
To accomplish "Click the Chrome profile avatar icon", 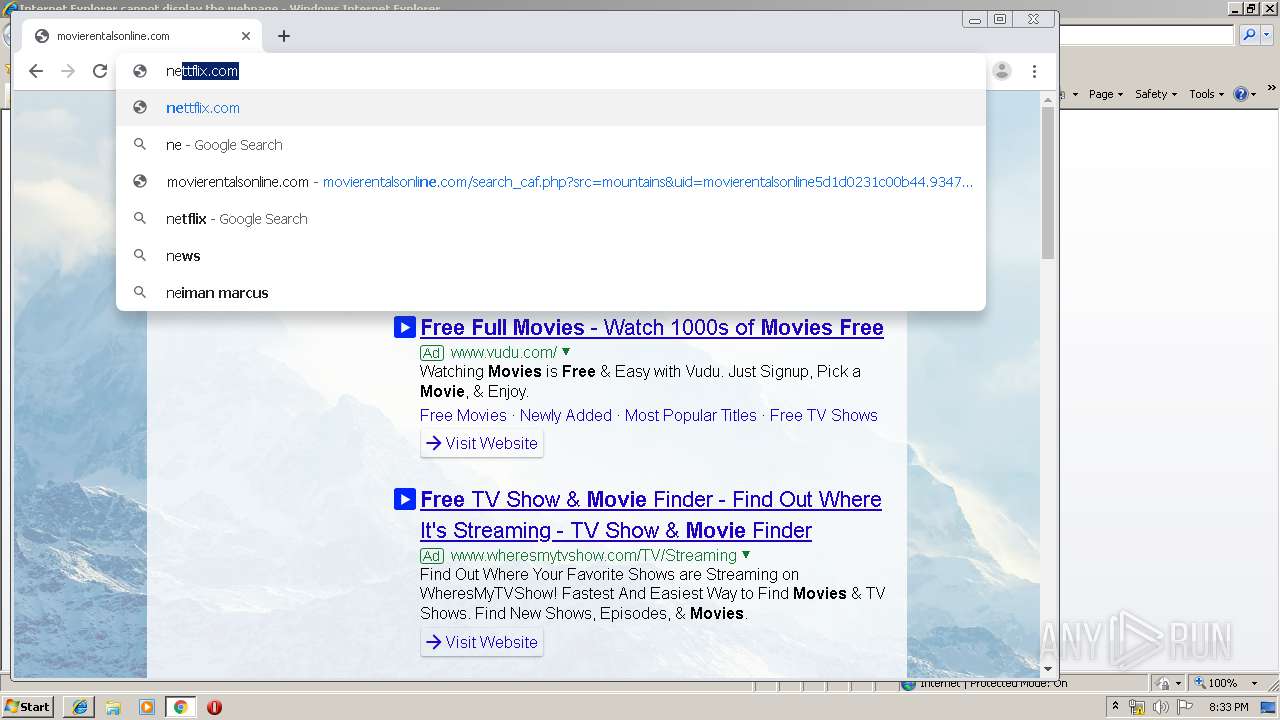I will (x=1002, y=71).
